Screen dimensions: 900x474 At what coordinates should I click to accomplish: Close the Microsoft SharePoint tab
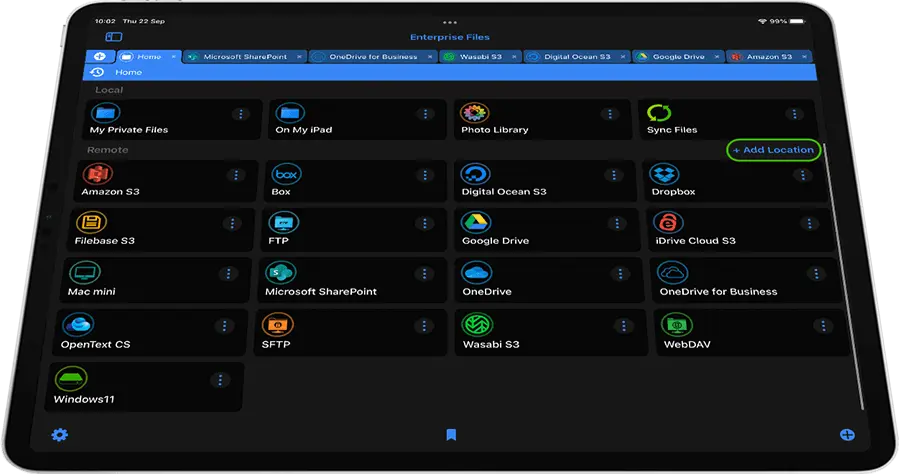coord(300,57)
